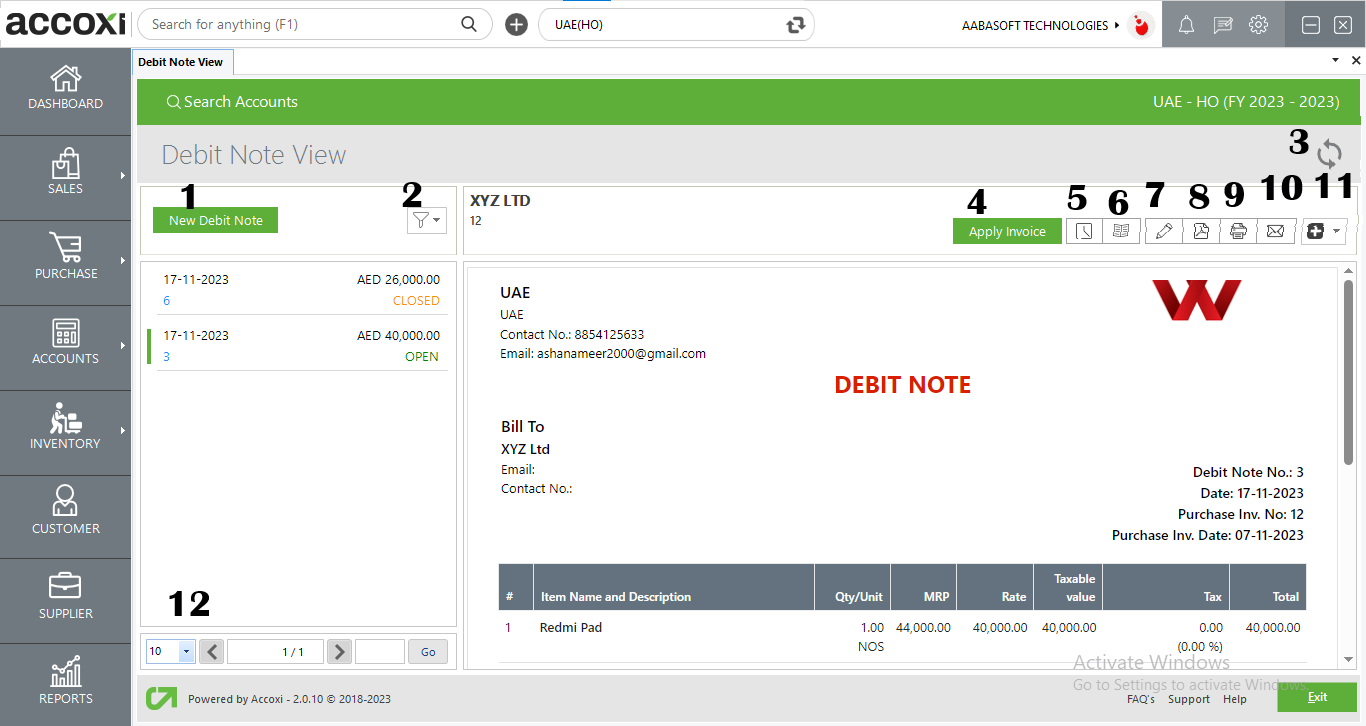Open the notifications bell icon
Viewport: 1366px width, 726px height.
(x=1186, y=24)
